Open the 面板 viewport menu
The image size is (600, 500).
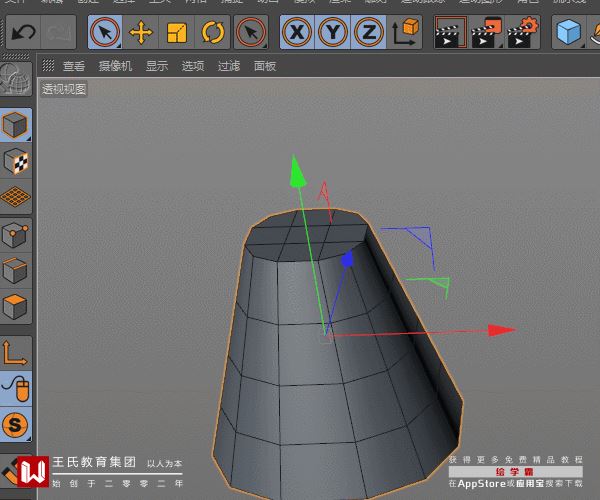coord(265,66)
